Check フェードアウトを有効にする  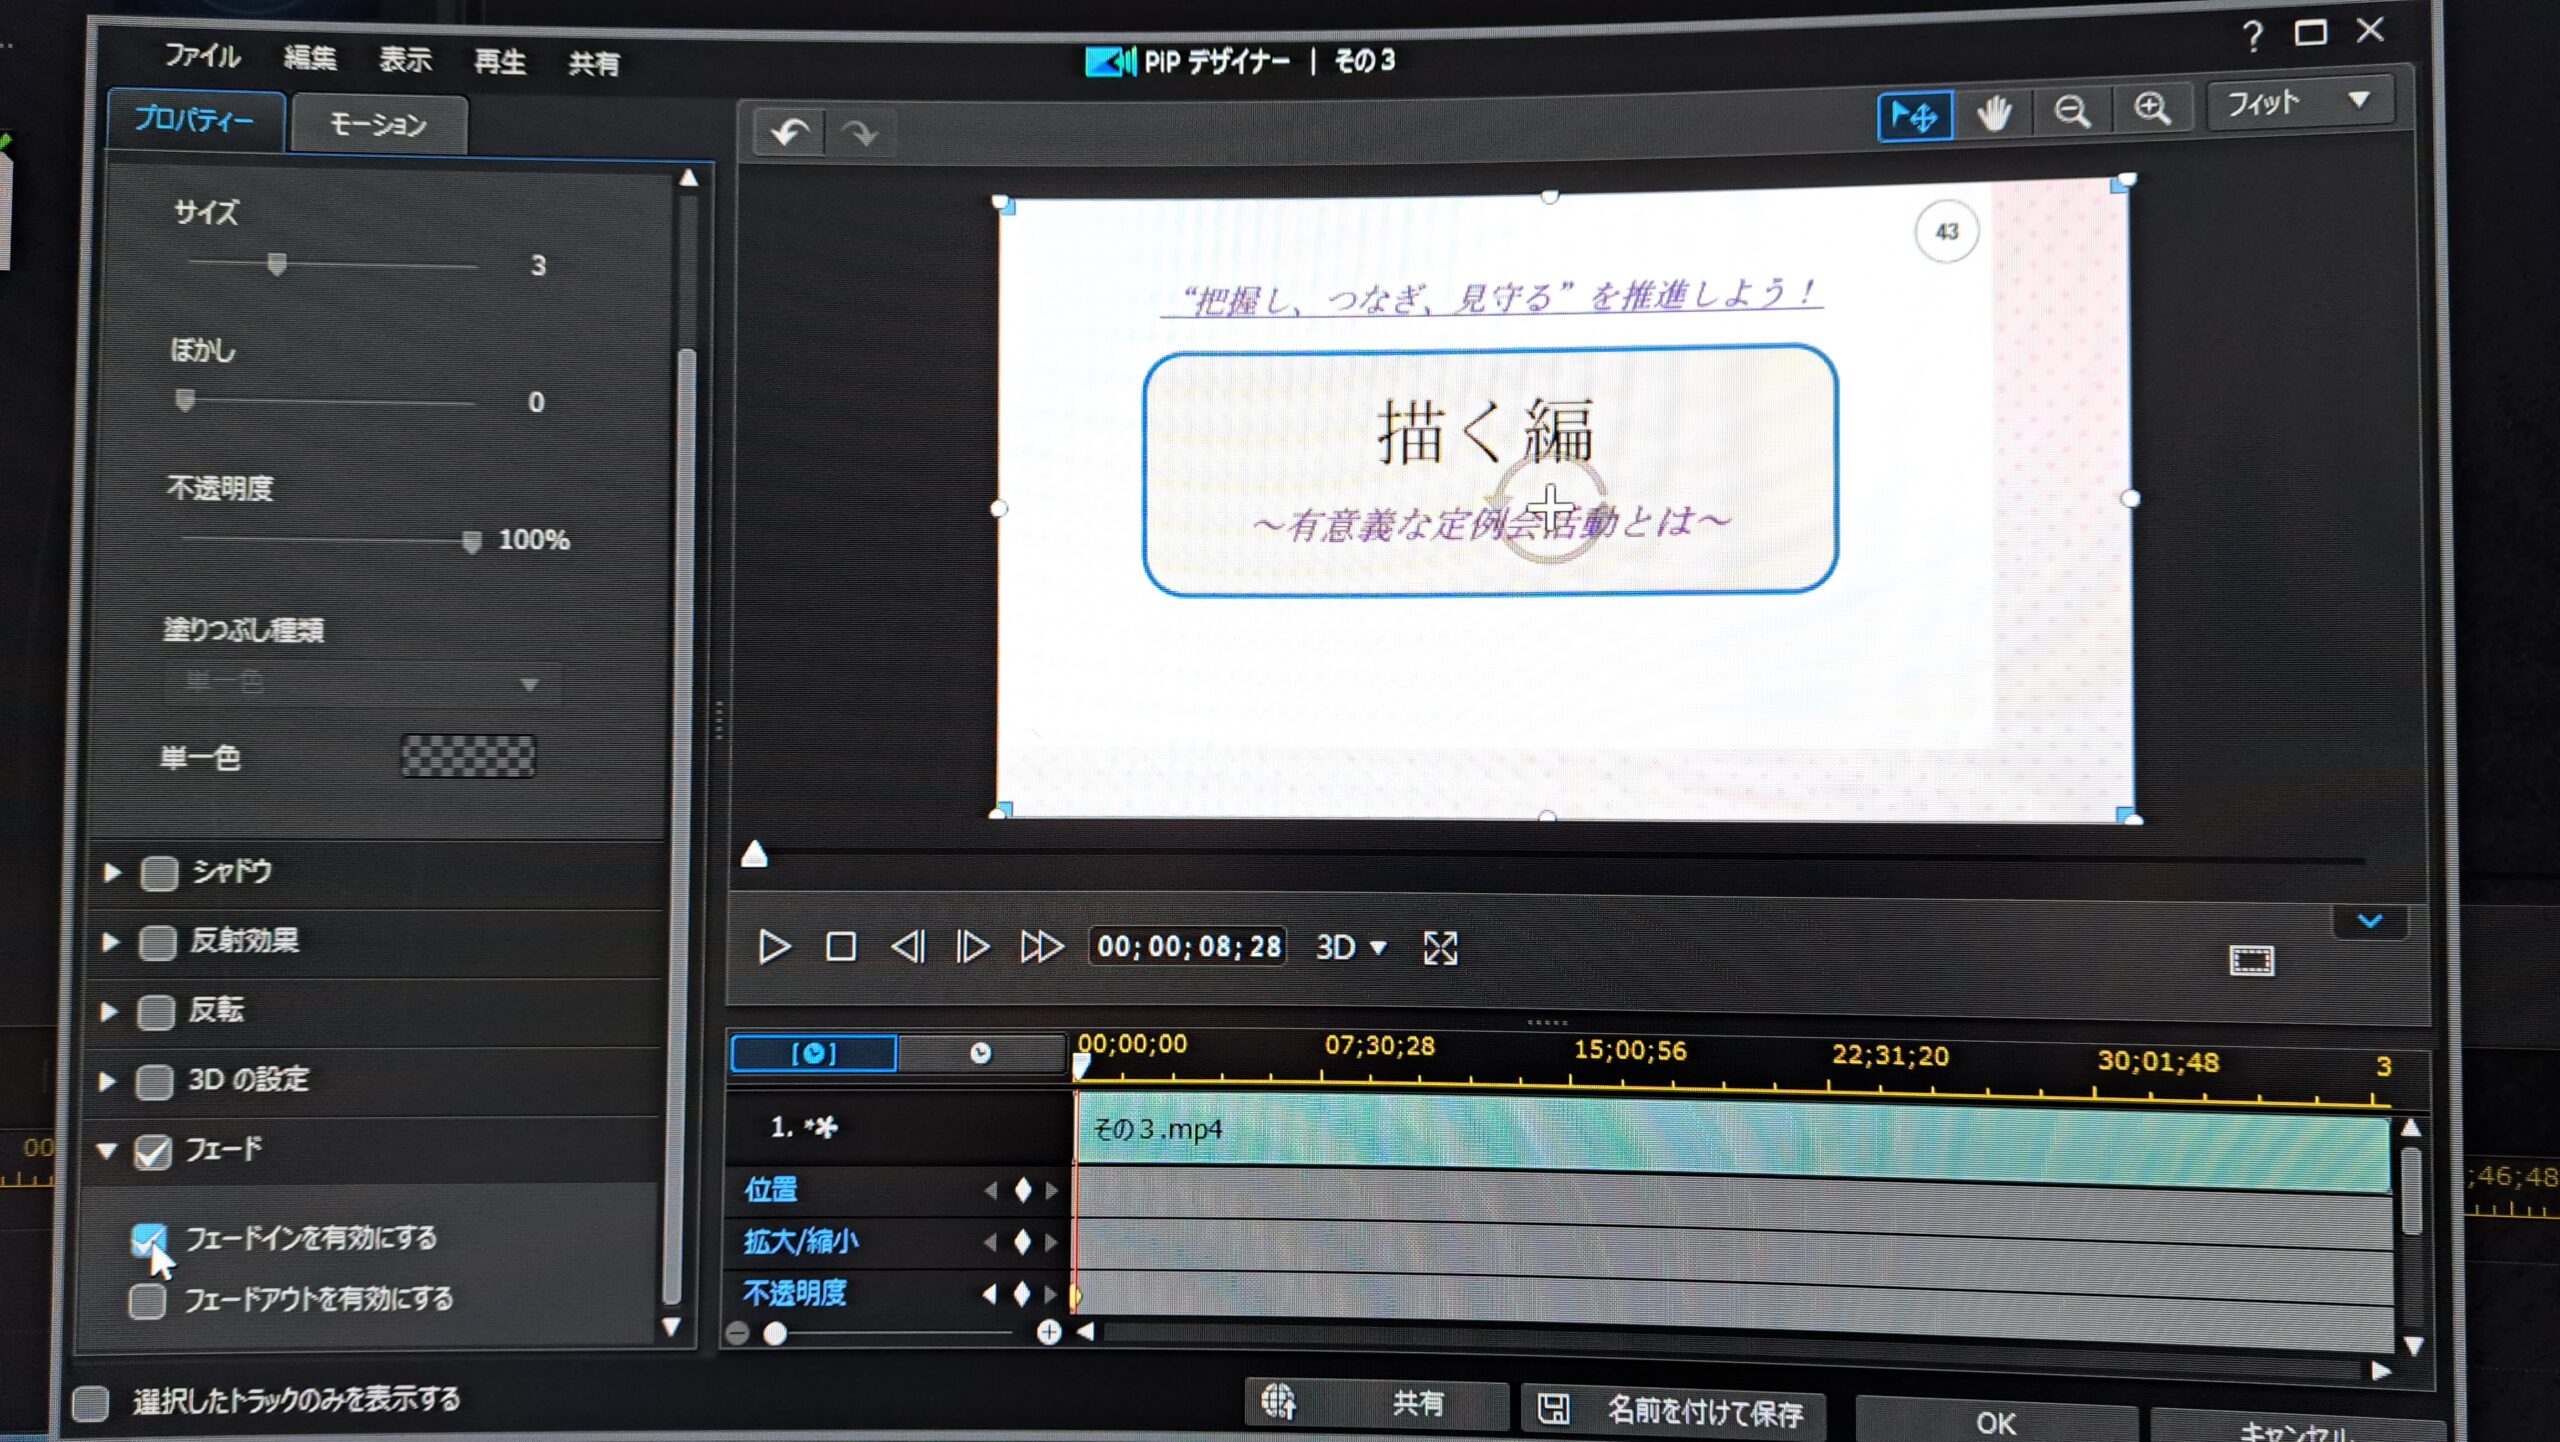(x=147, y=1301)
